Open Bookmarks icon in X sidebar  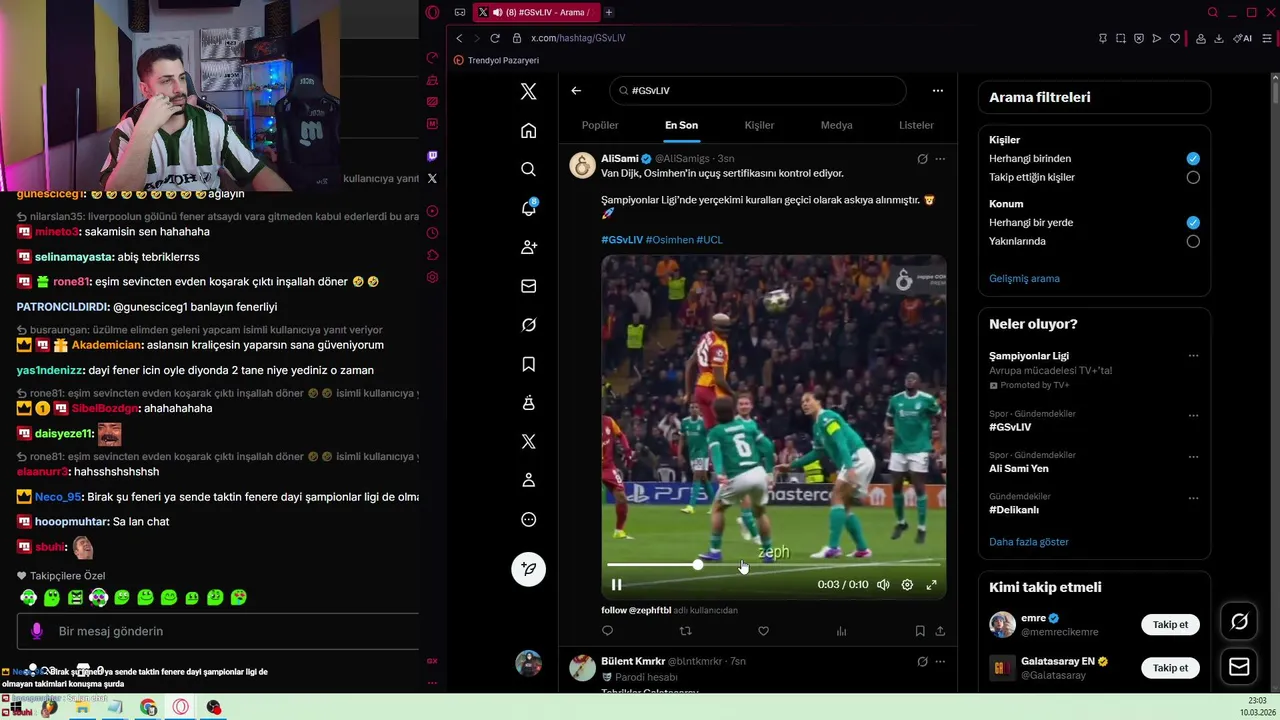coord(529,364)
